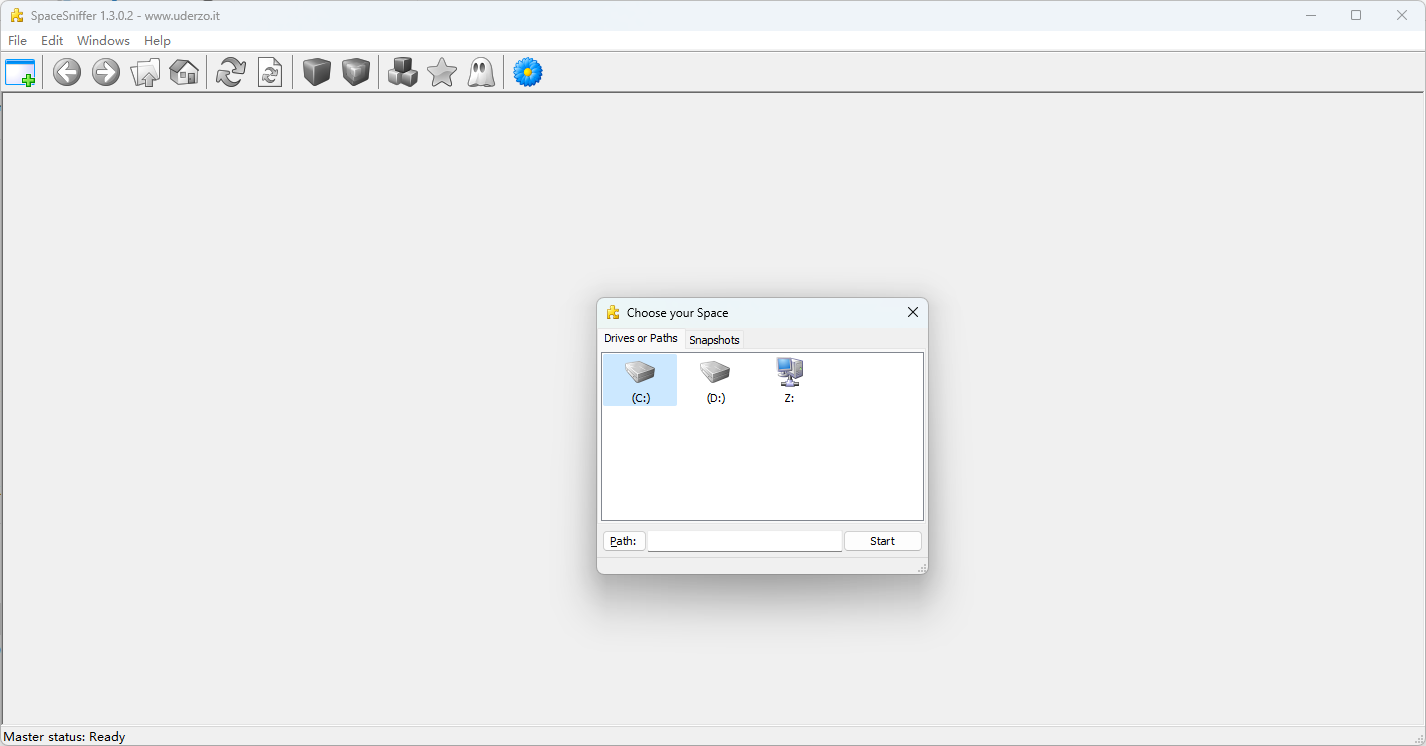Click the folder up-level icon

tap(145, 73)
